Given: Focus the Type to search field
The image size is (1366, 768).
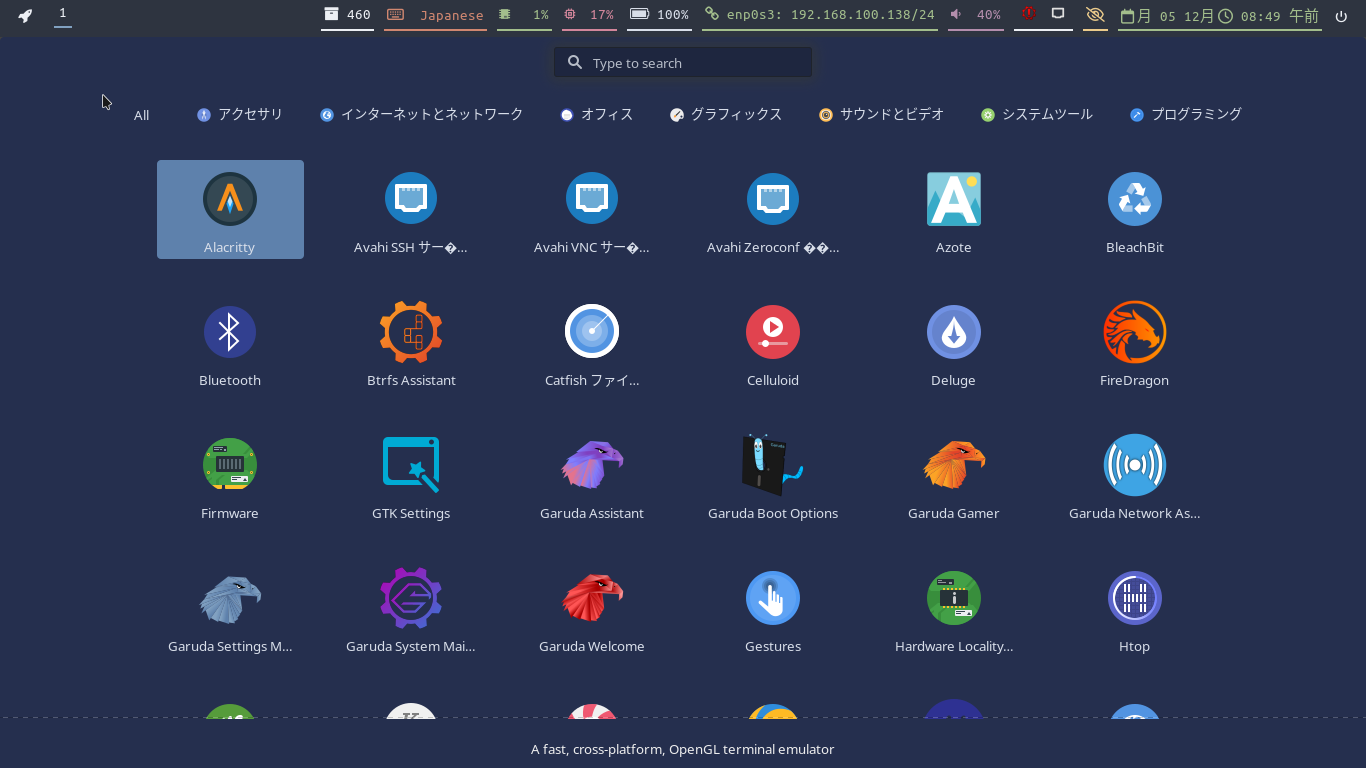Looking at the screenshot, I should [x=683, y=62].
